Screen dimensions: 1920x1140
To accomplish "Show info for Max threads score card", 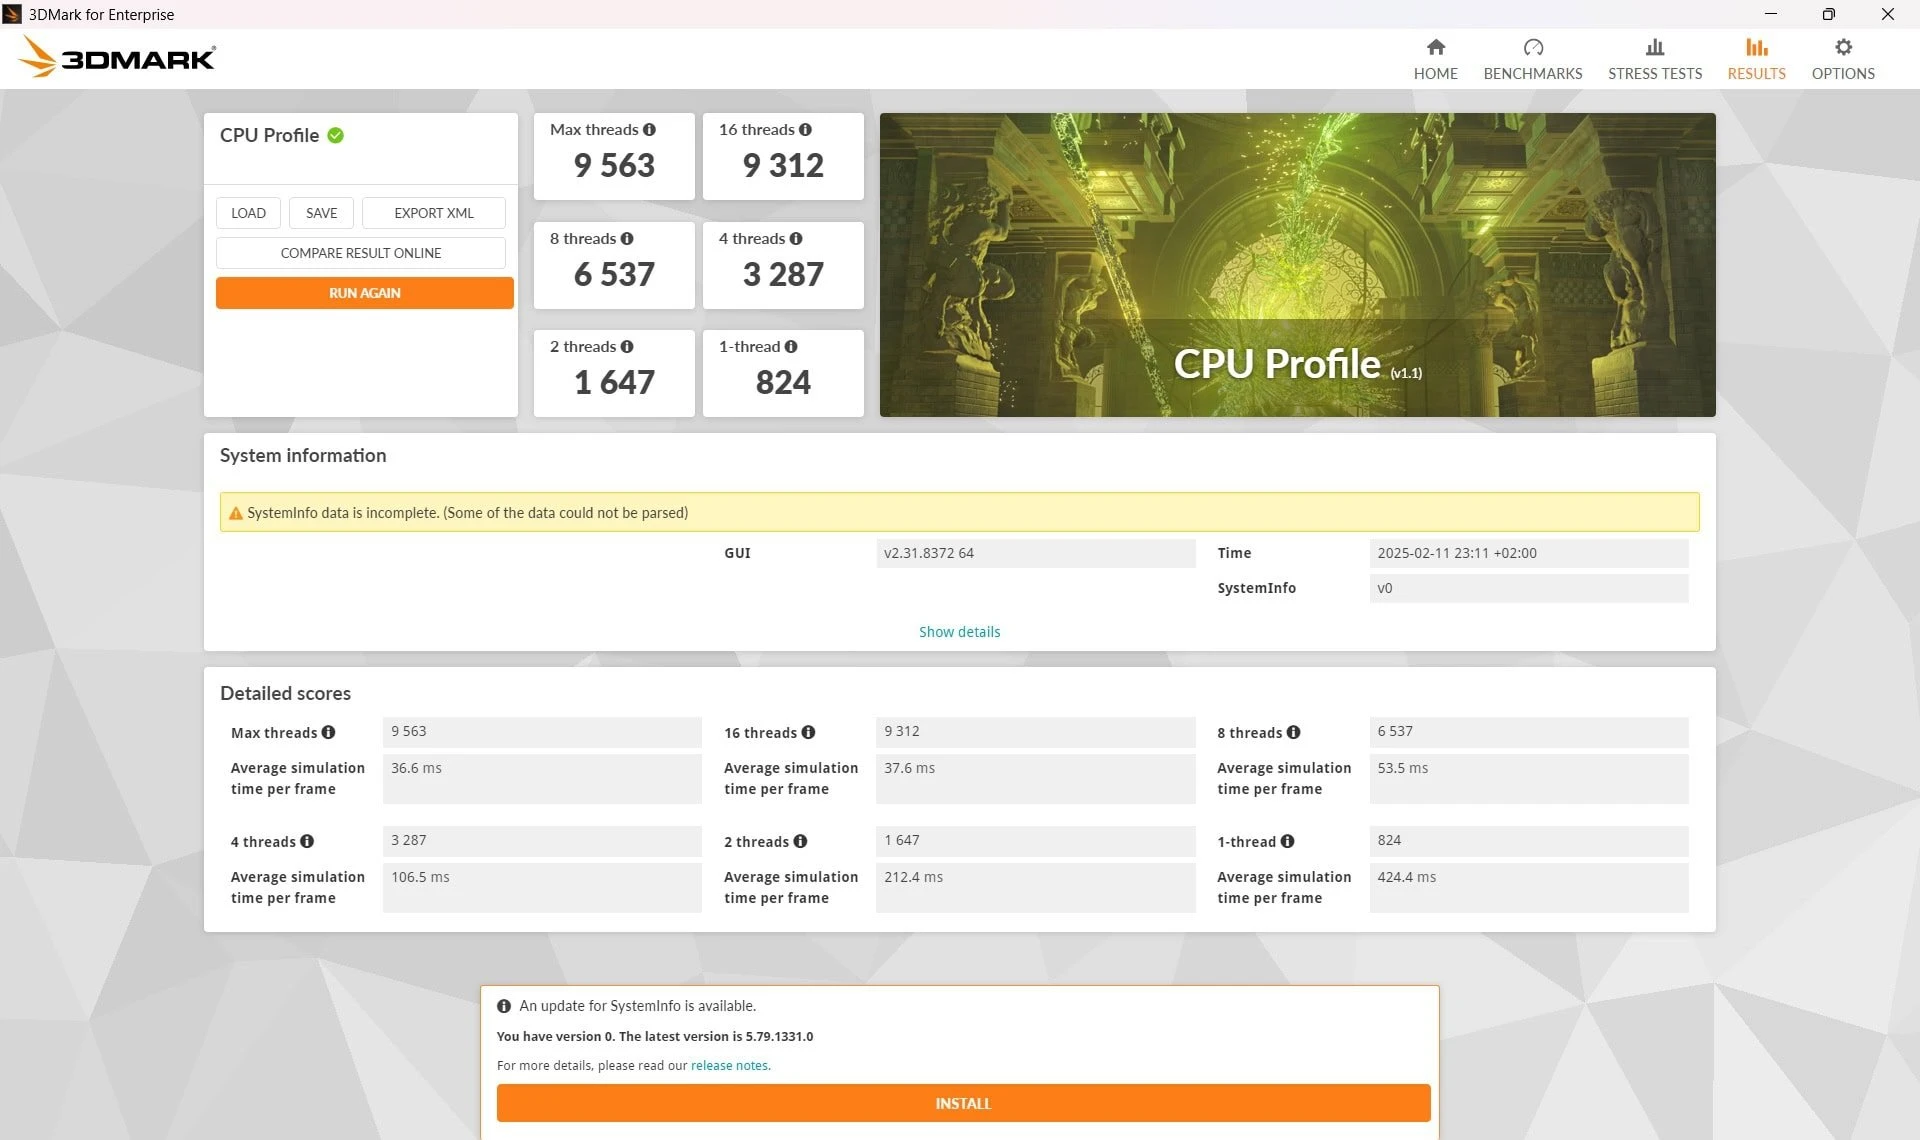I will (x=649, y=130).
